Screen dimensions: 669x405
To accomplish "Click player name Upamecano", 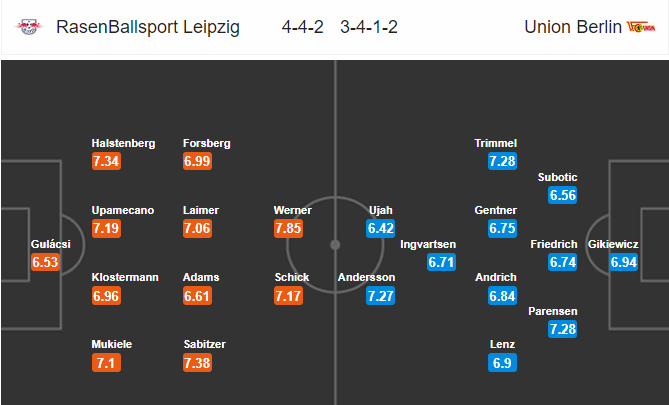I will (x=123, y=210).
